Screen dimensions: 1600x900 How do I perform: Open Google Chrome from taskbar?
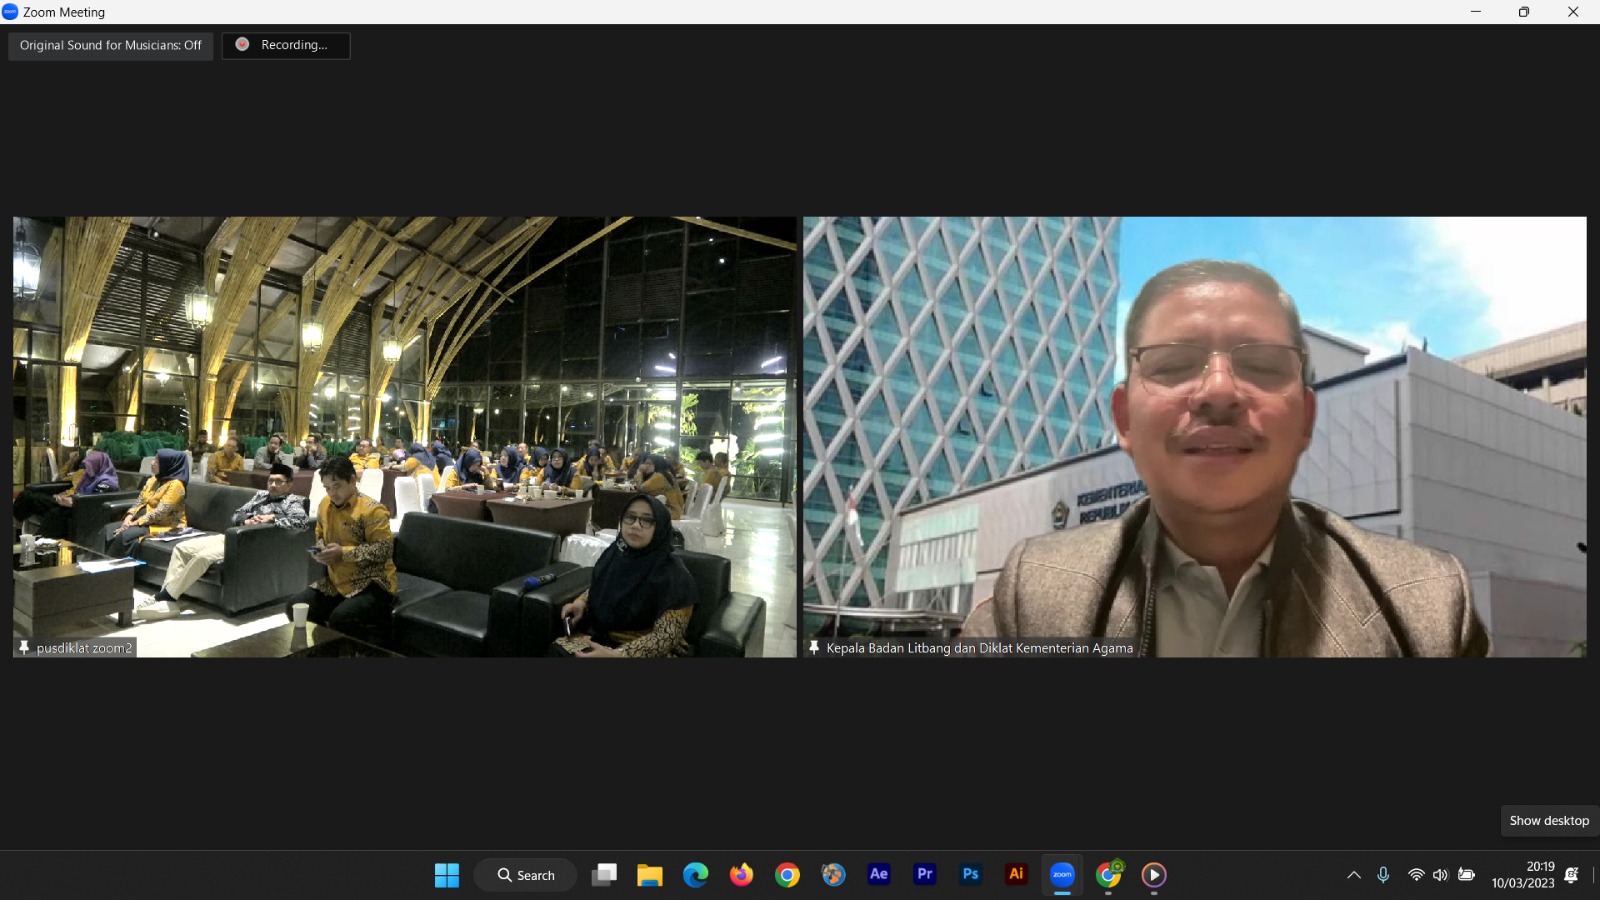[788, 875]
